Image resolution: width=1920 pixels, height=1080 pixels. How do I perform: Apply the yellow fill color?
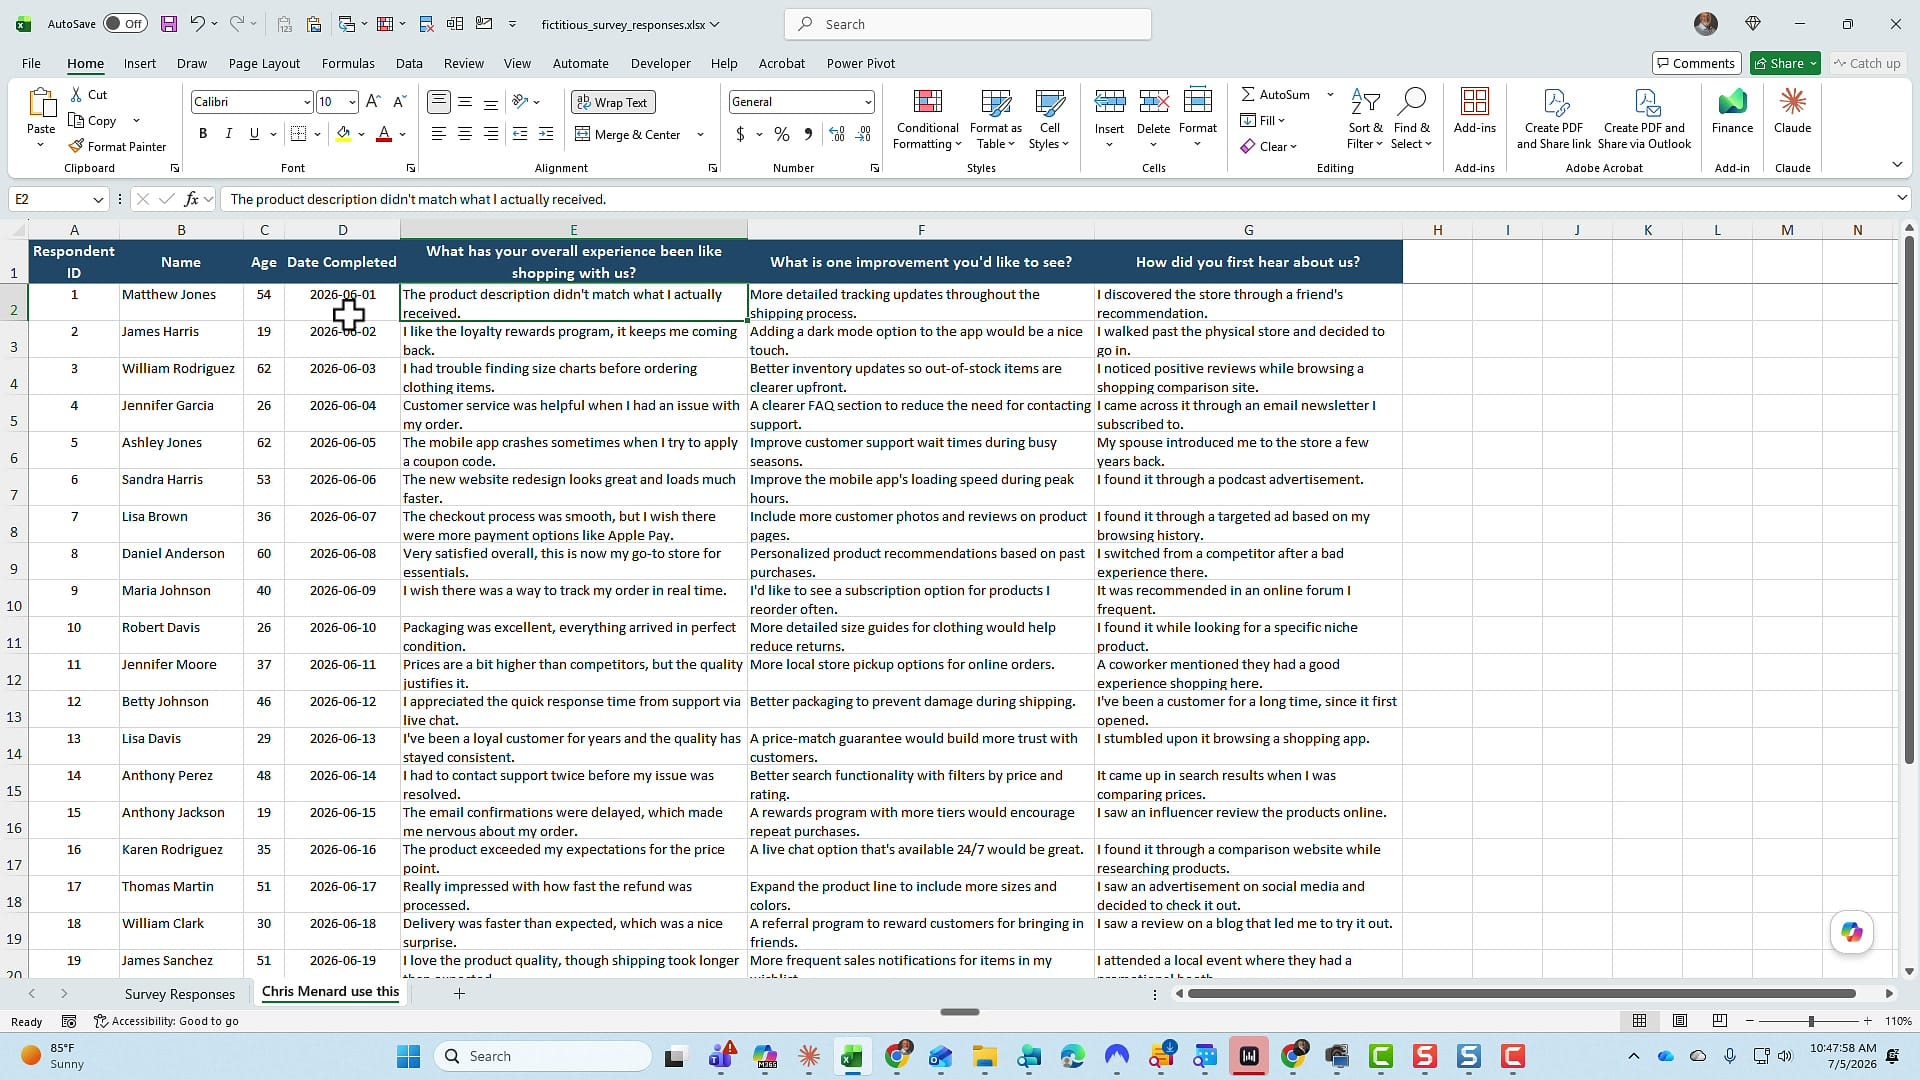[344, 134]
